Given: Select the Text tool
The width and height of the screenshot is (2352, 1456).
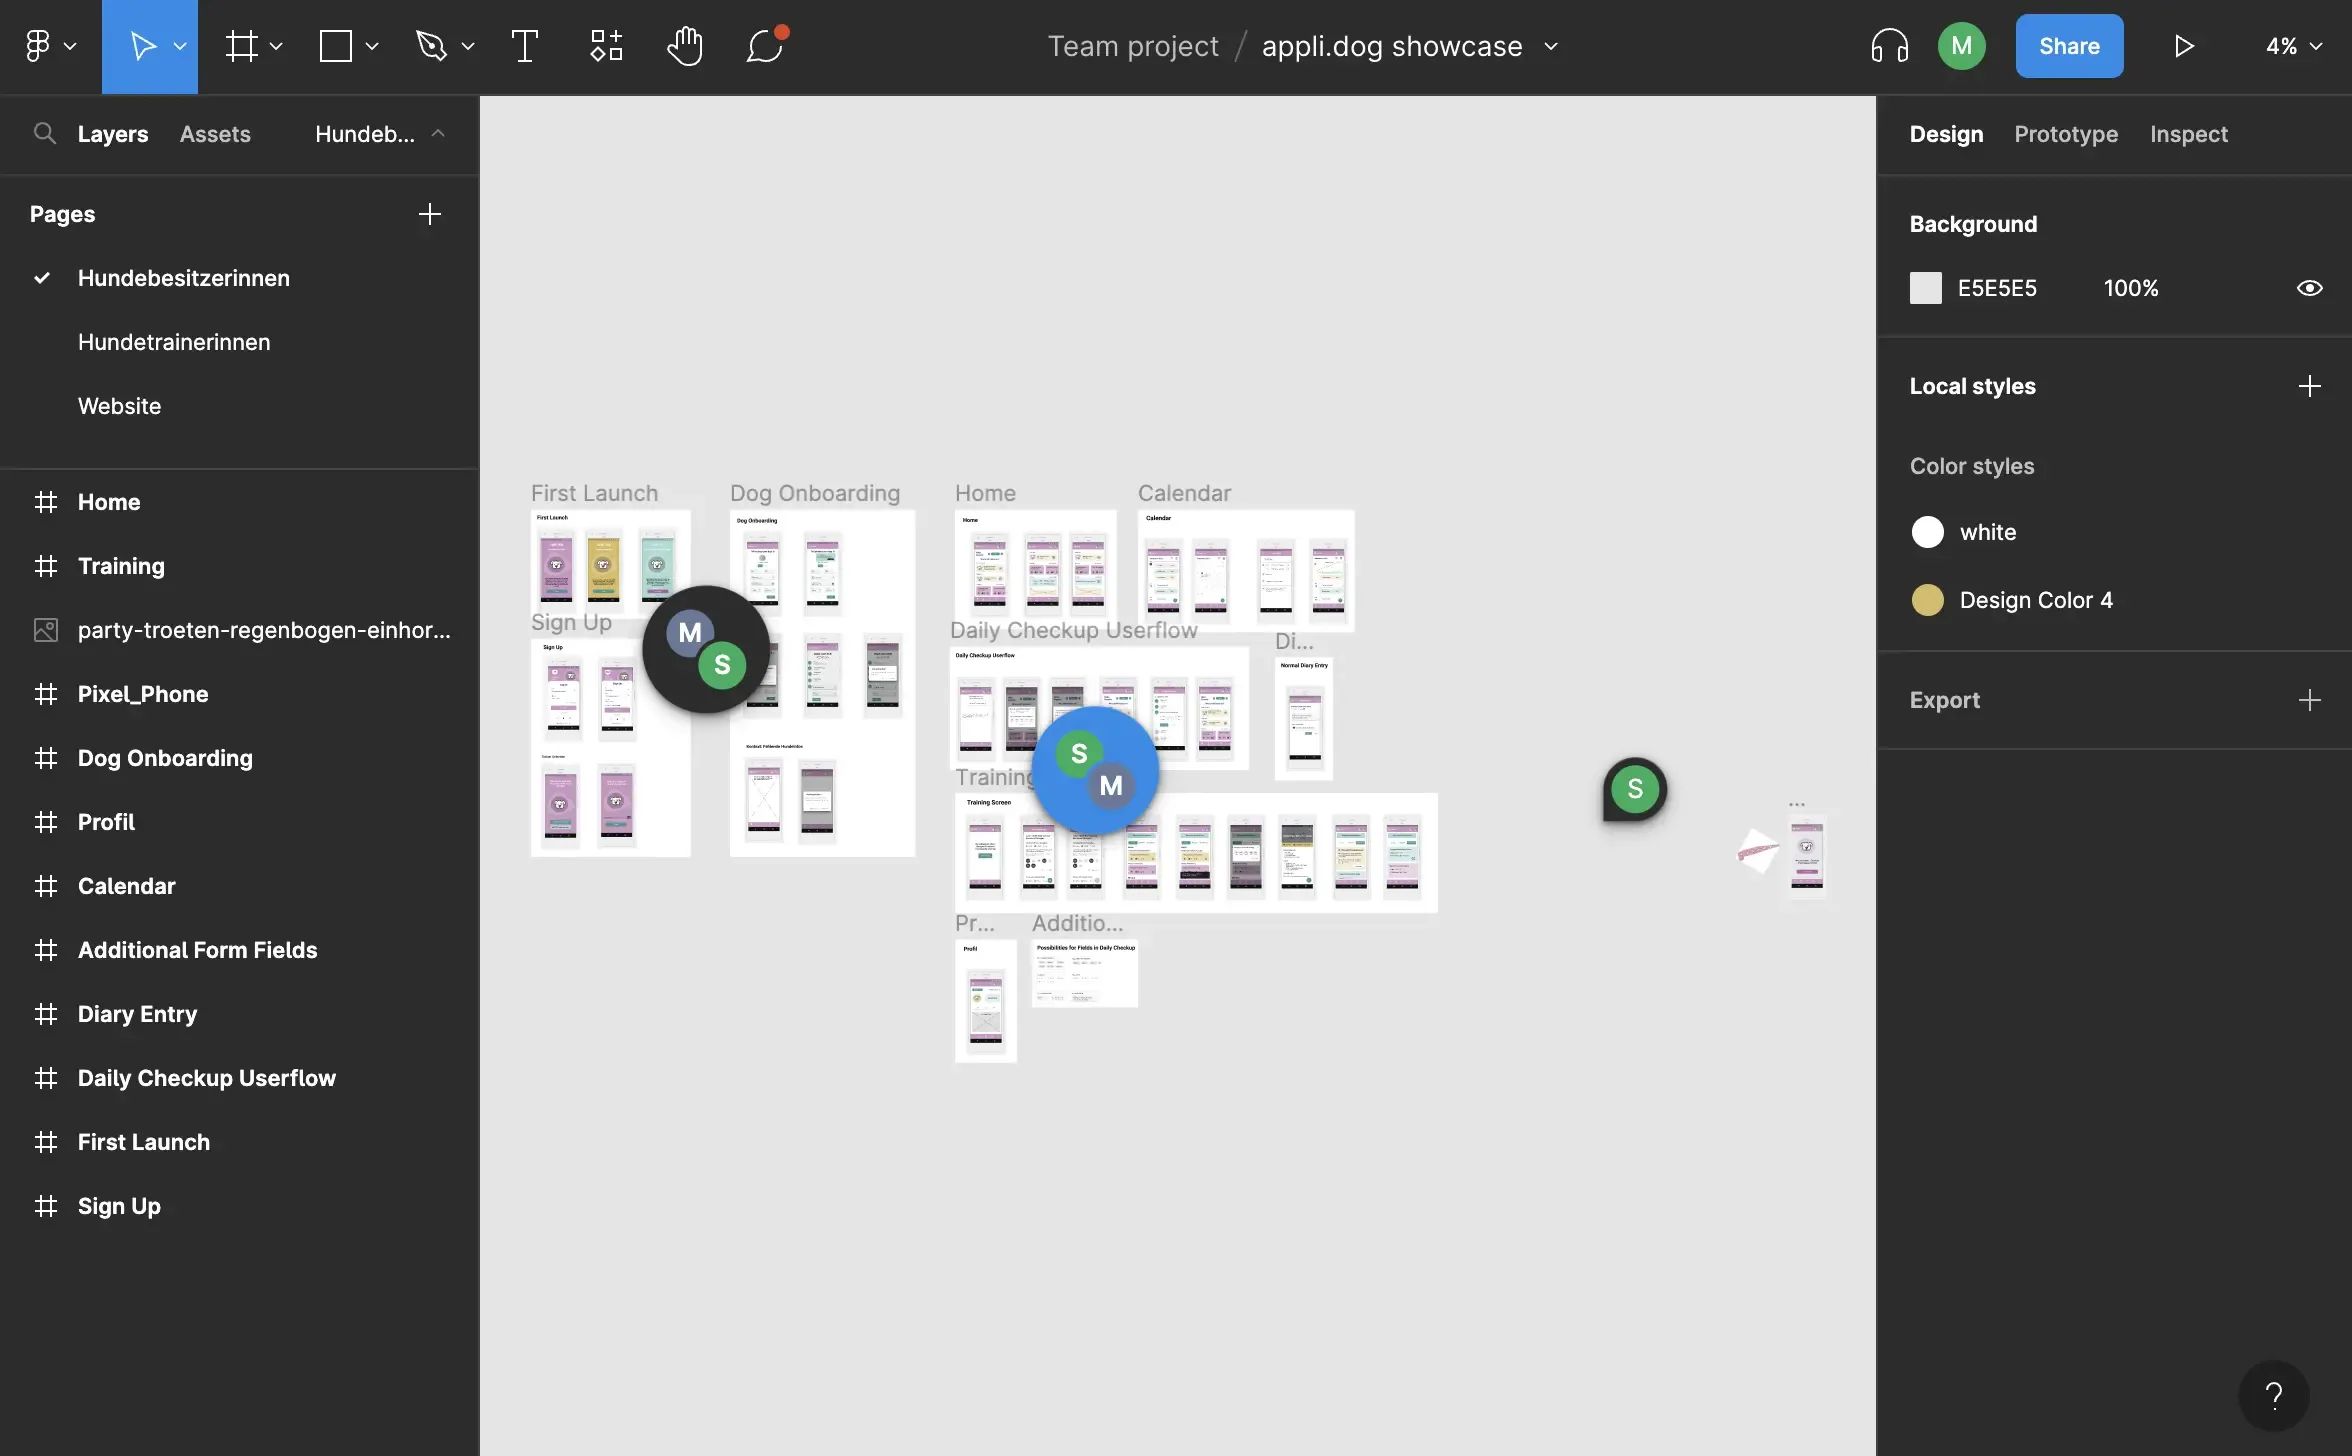Looking at the screenshot, I should (524, 45).
